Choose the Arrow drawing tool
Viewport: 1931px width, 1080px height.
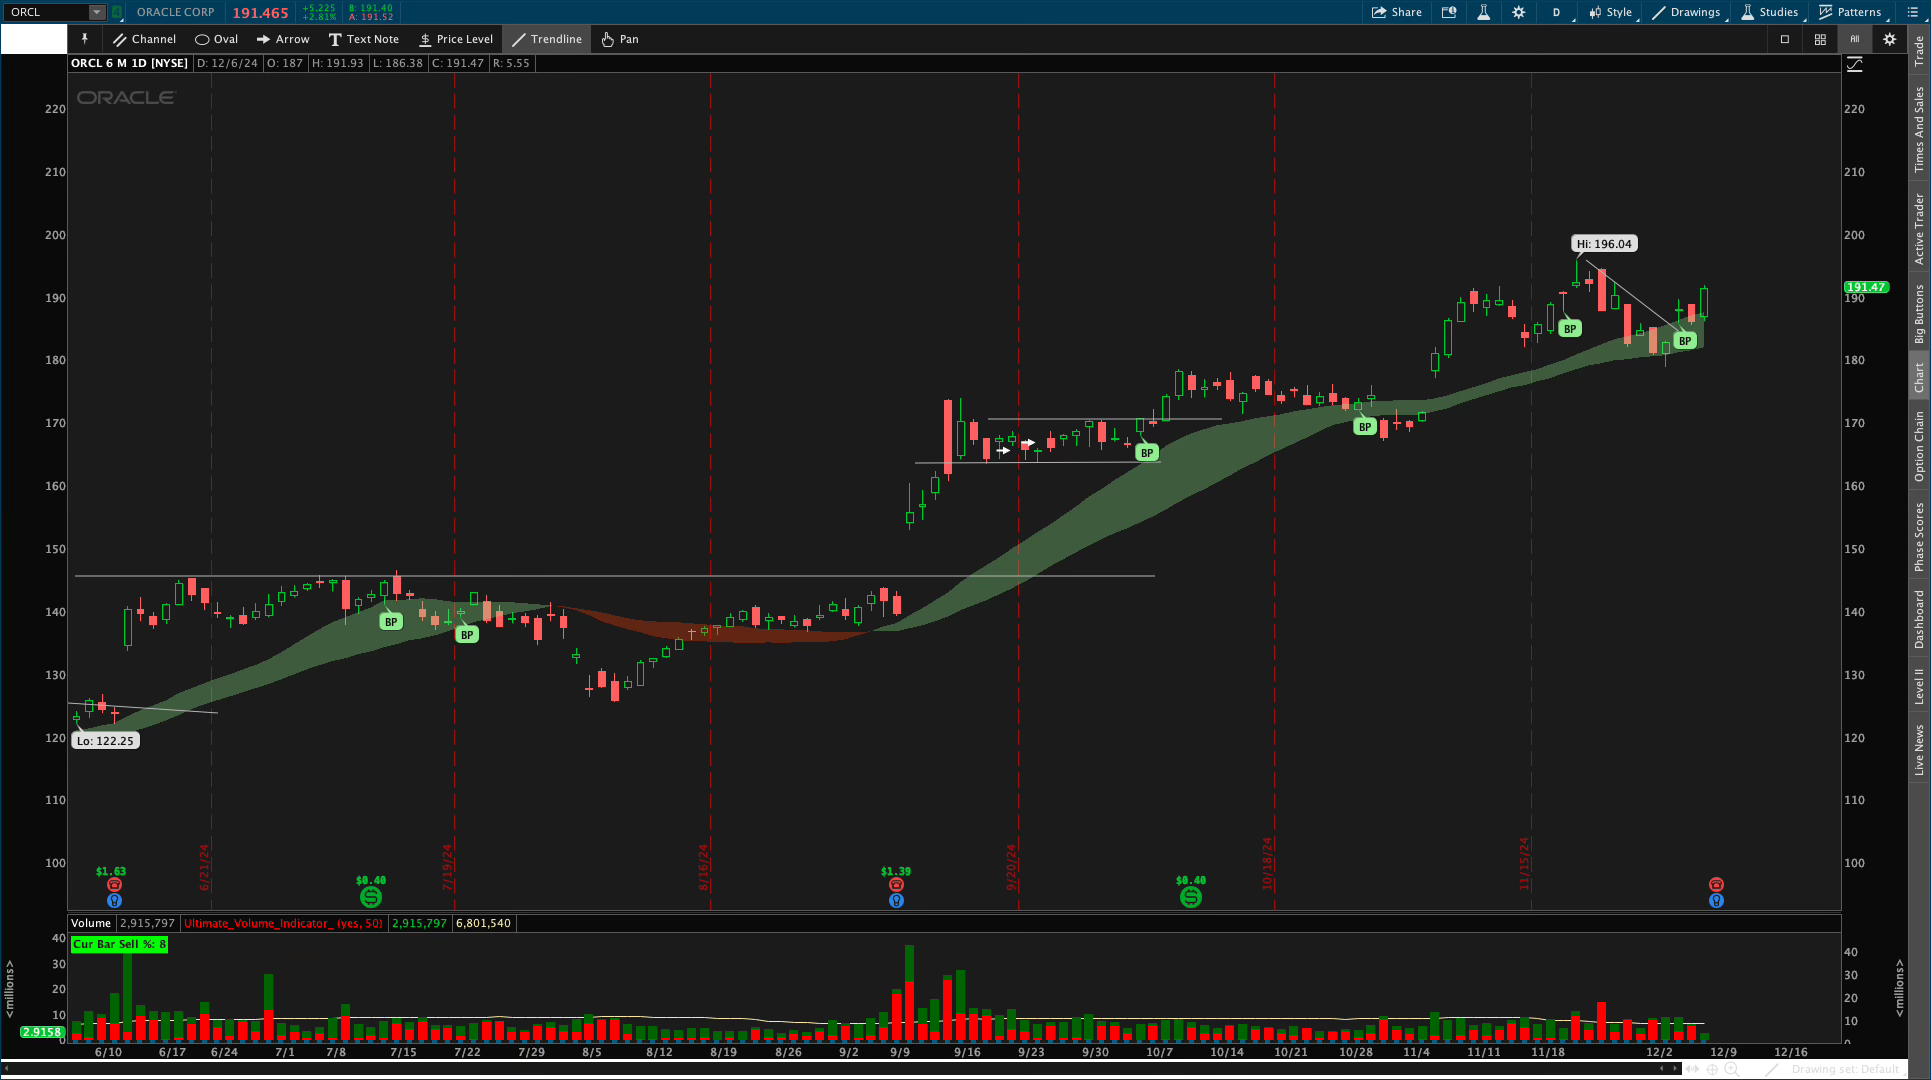283,39
